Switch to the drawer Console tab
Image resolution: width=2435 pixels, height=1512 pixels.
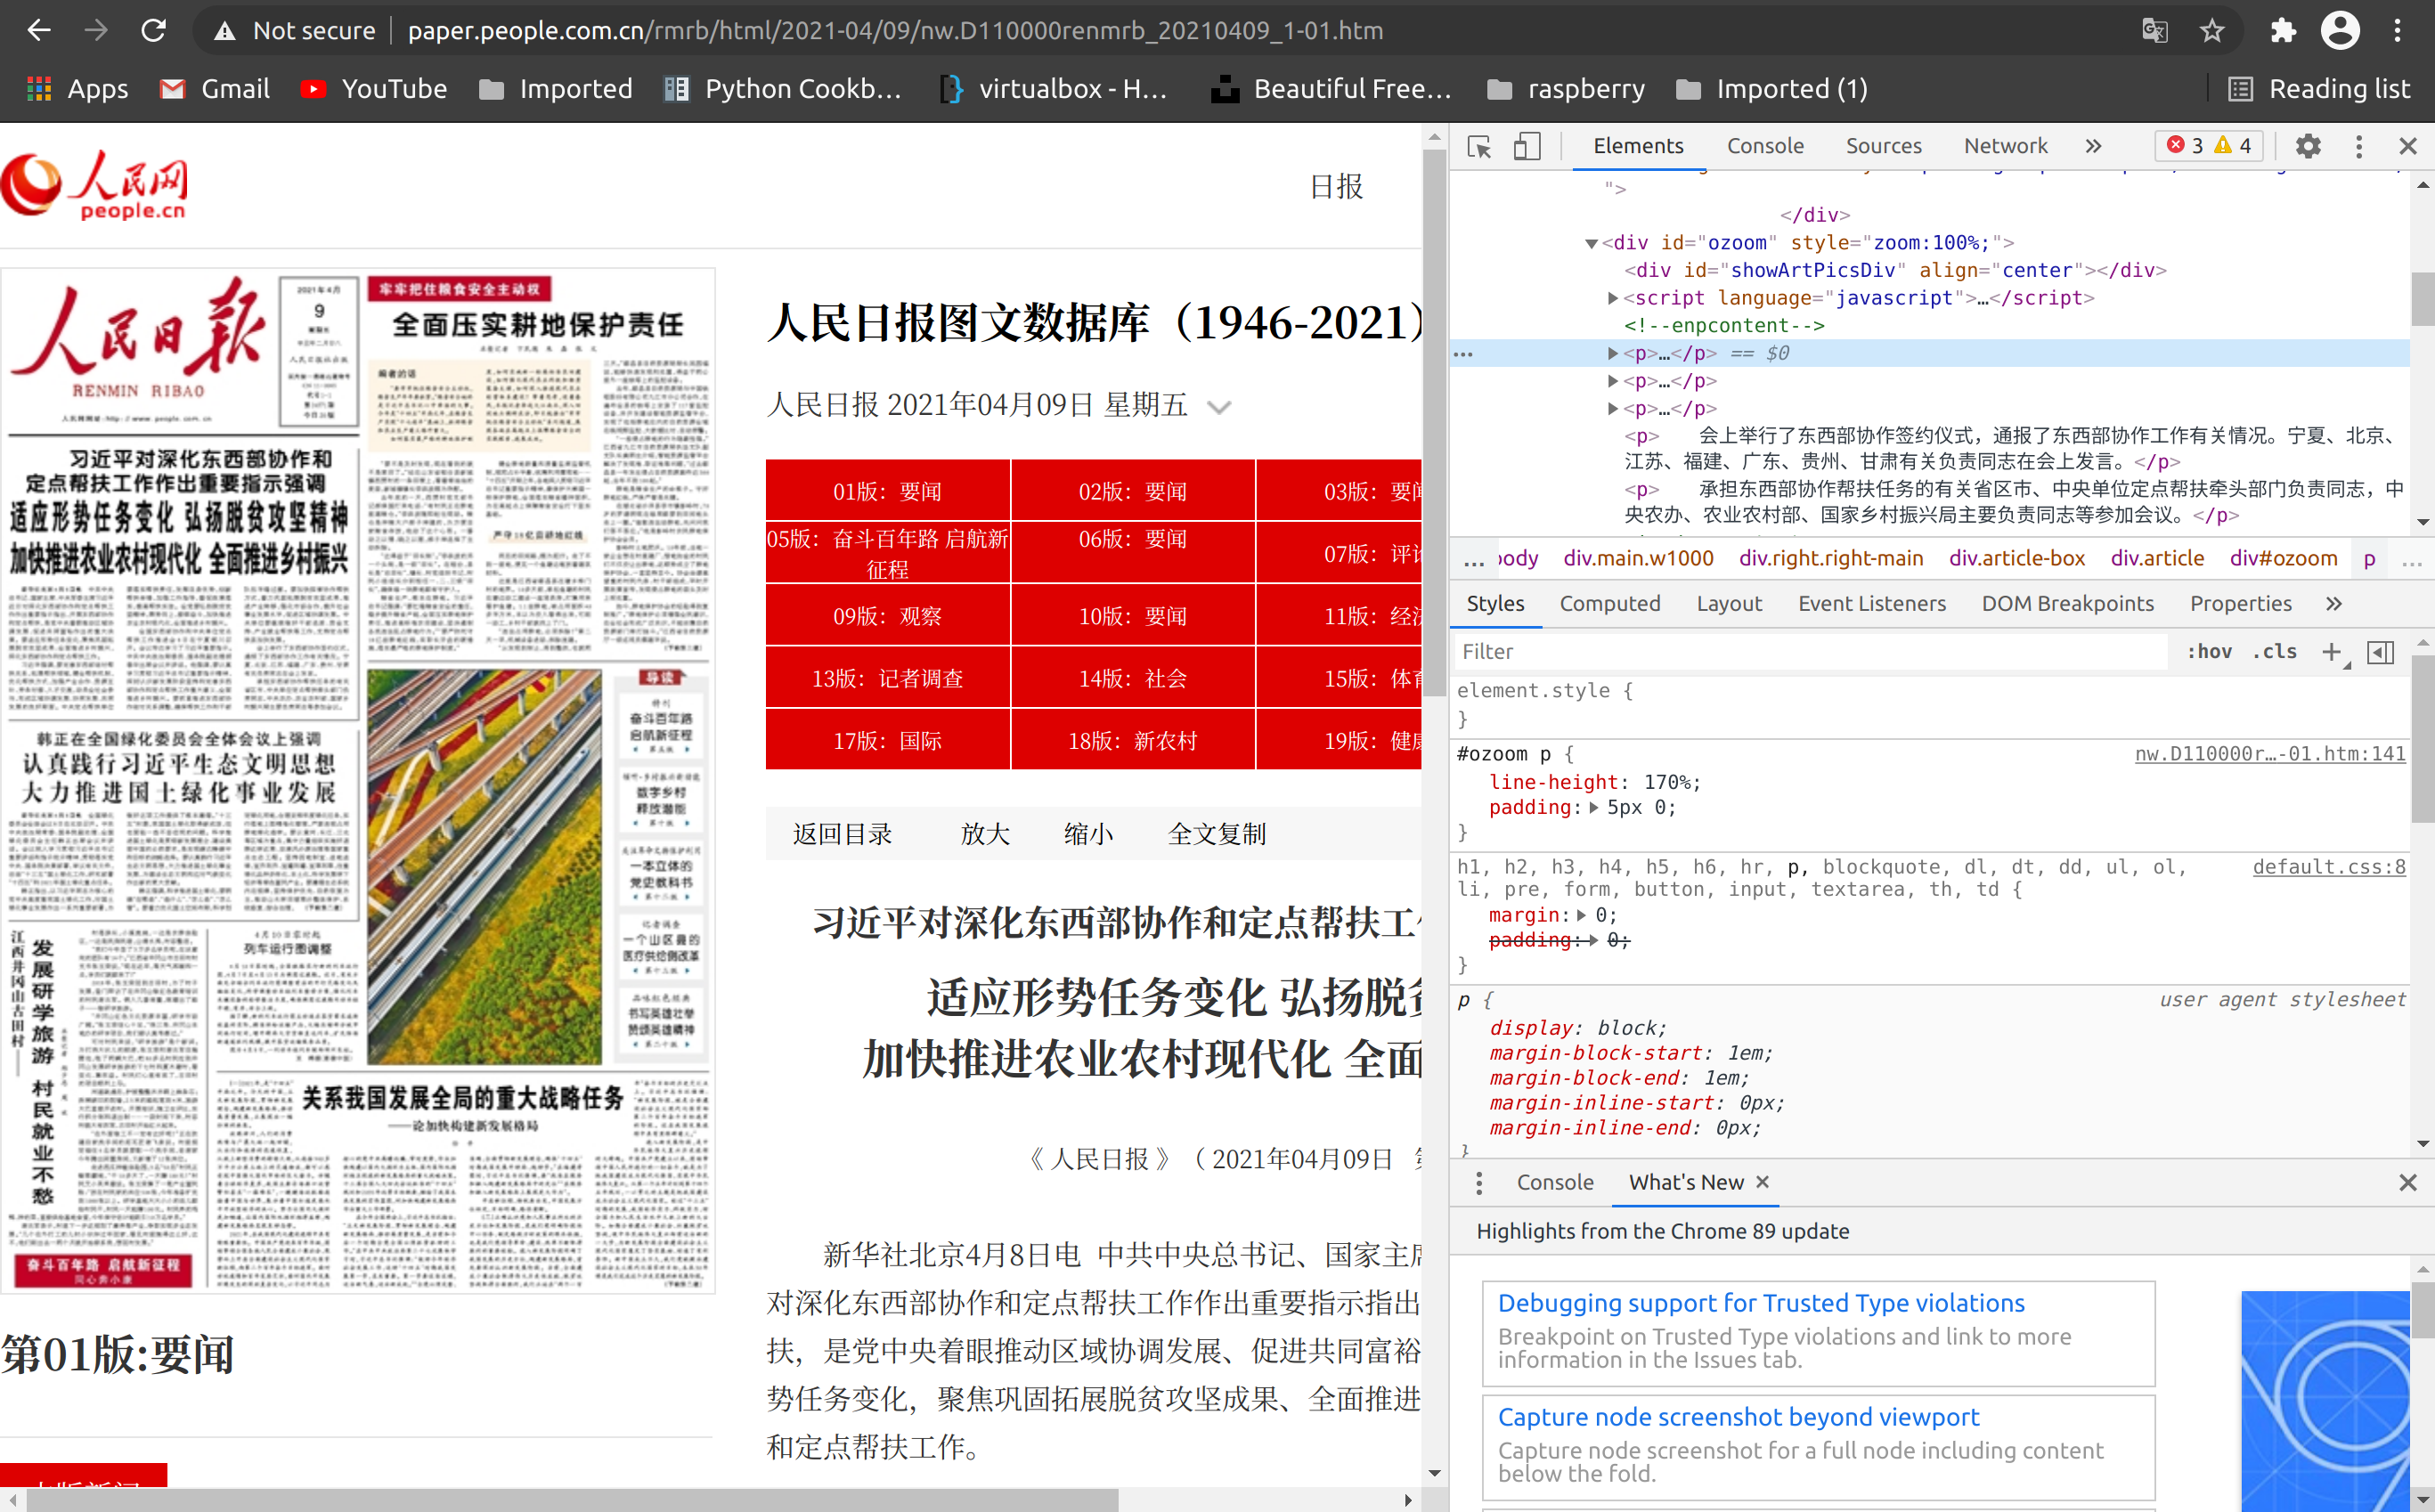point(1554,1183)
